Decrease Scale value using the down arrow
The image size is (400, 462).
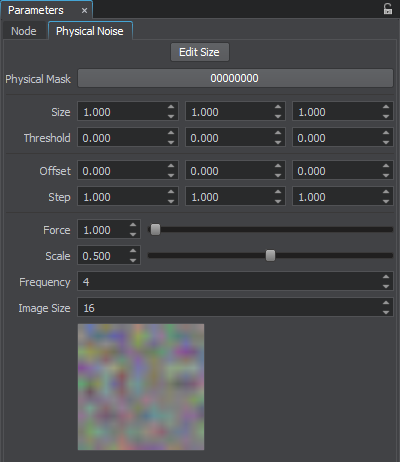point(133,260)
